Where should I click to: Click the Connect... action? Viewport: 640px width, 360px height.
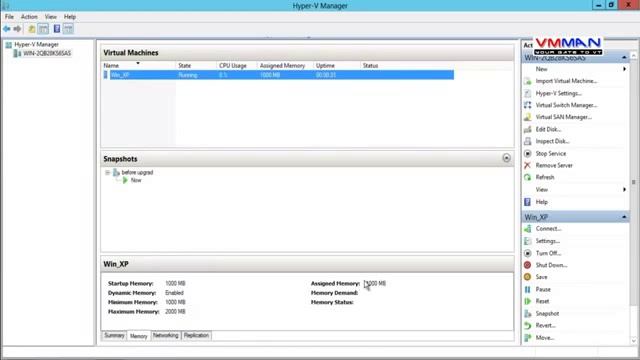pyautogui.click(x=549, y=229)
